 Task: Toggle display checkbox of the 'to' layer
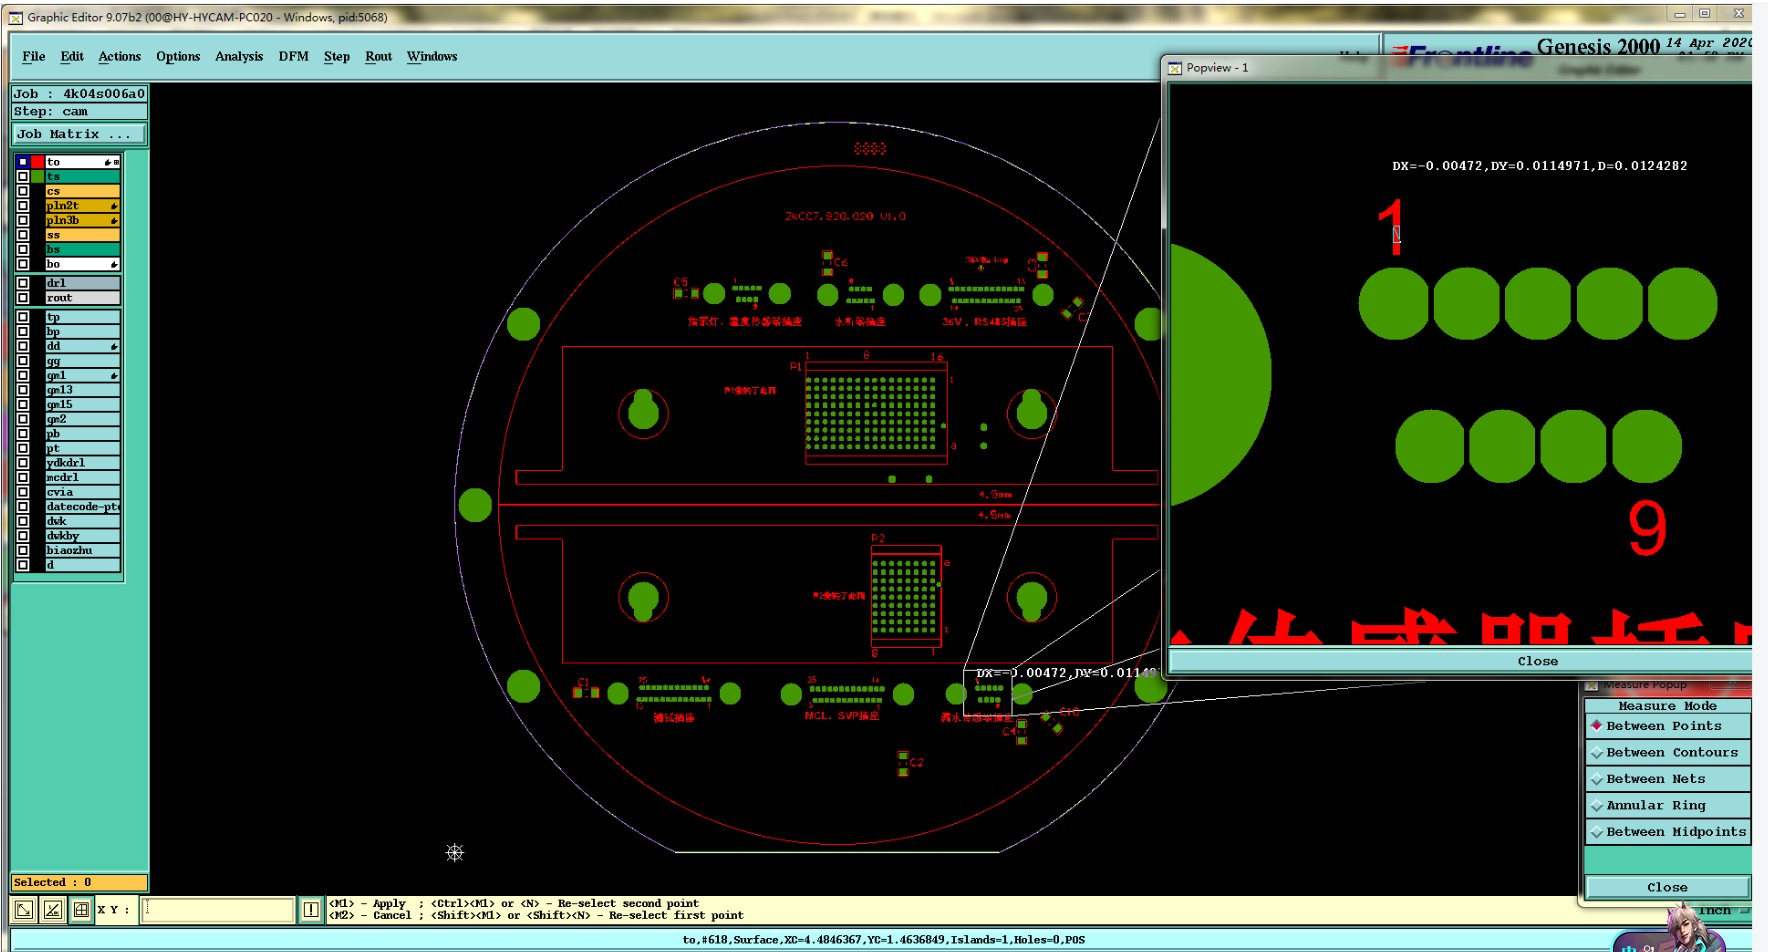[x=23, y=162]
